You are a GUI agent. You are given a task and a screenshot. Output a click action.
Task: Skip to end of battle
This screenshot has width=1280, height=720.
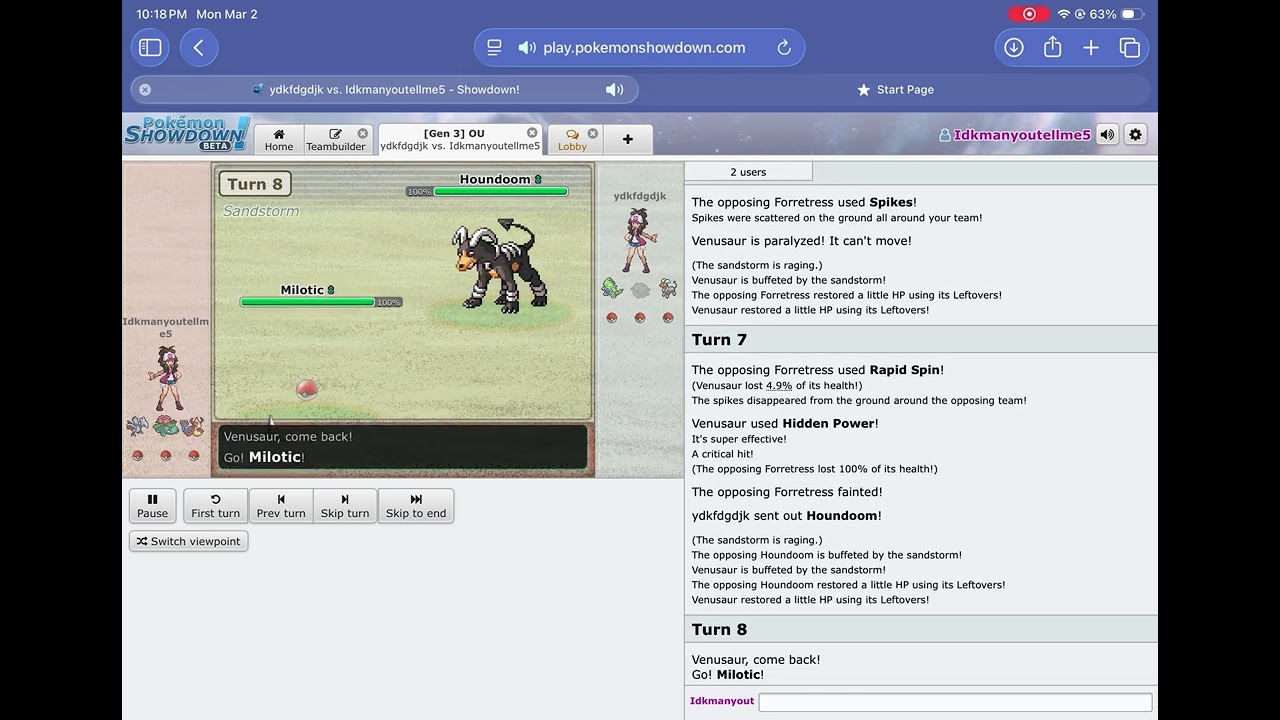coord(416,505)
